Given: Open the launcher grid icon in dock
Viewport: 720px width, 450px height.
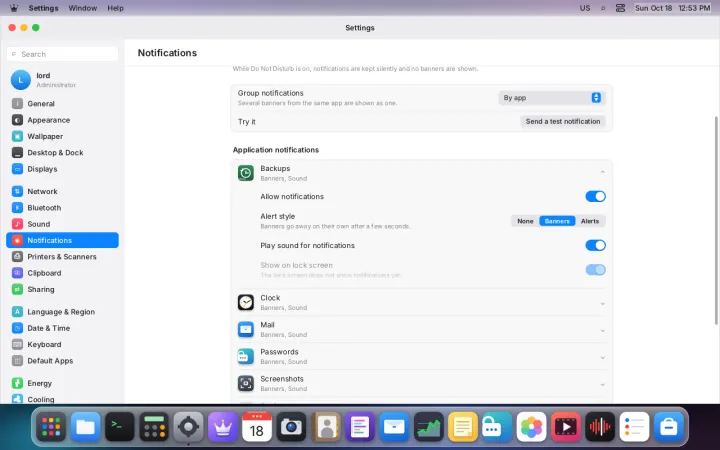Looking at the screenshot, I should pos(51,427).
